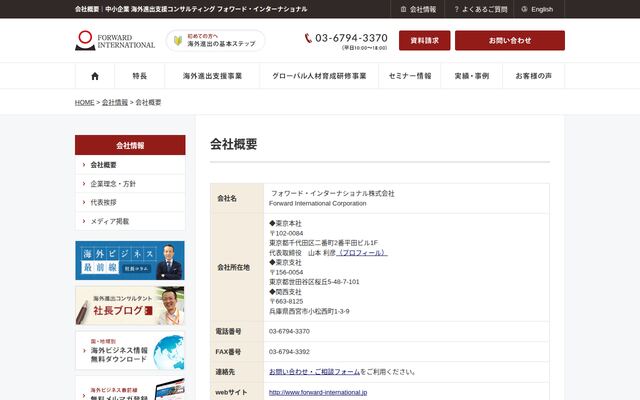This screenshot has height=400, width=640.
Task: Click the globe icon beside English
Action: pyautogui.click(x=524, y=9)
